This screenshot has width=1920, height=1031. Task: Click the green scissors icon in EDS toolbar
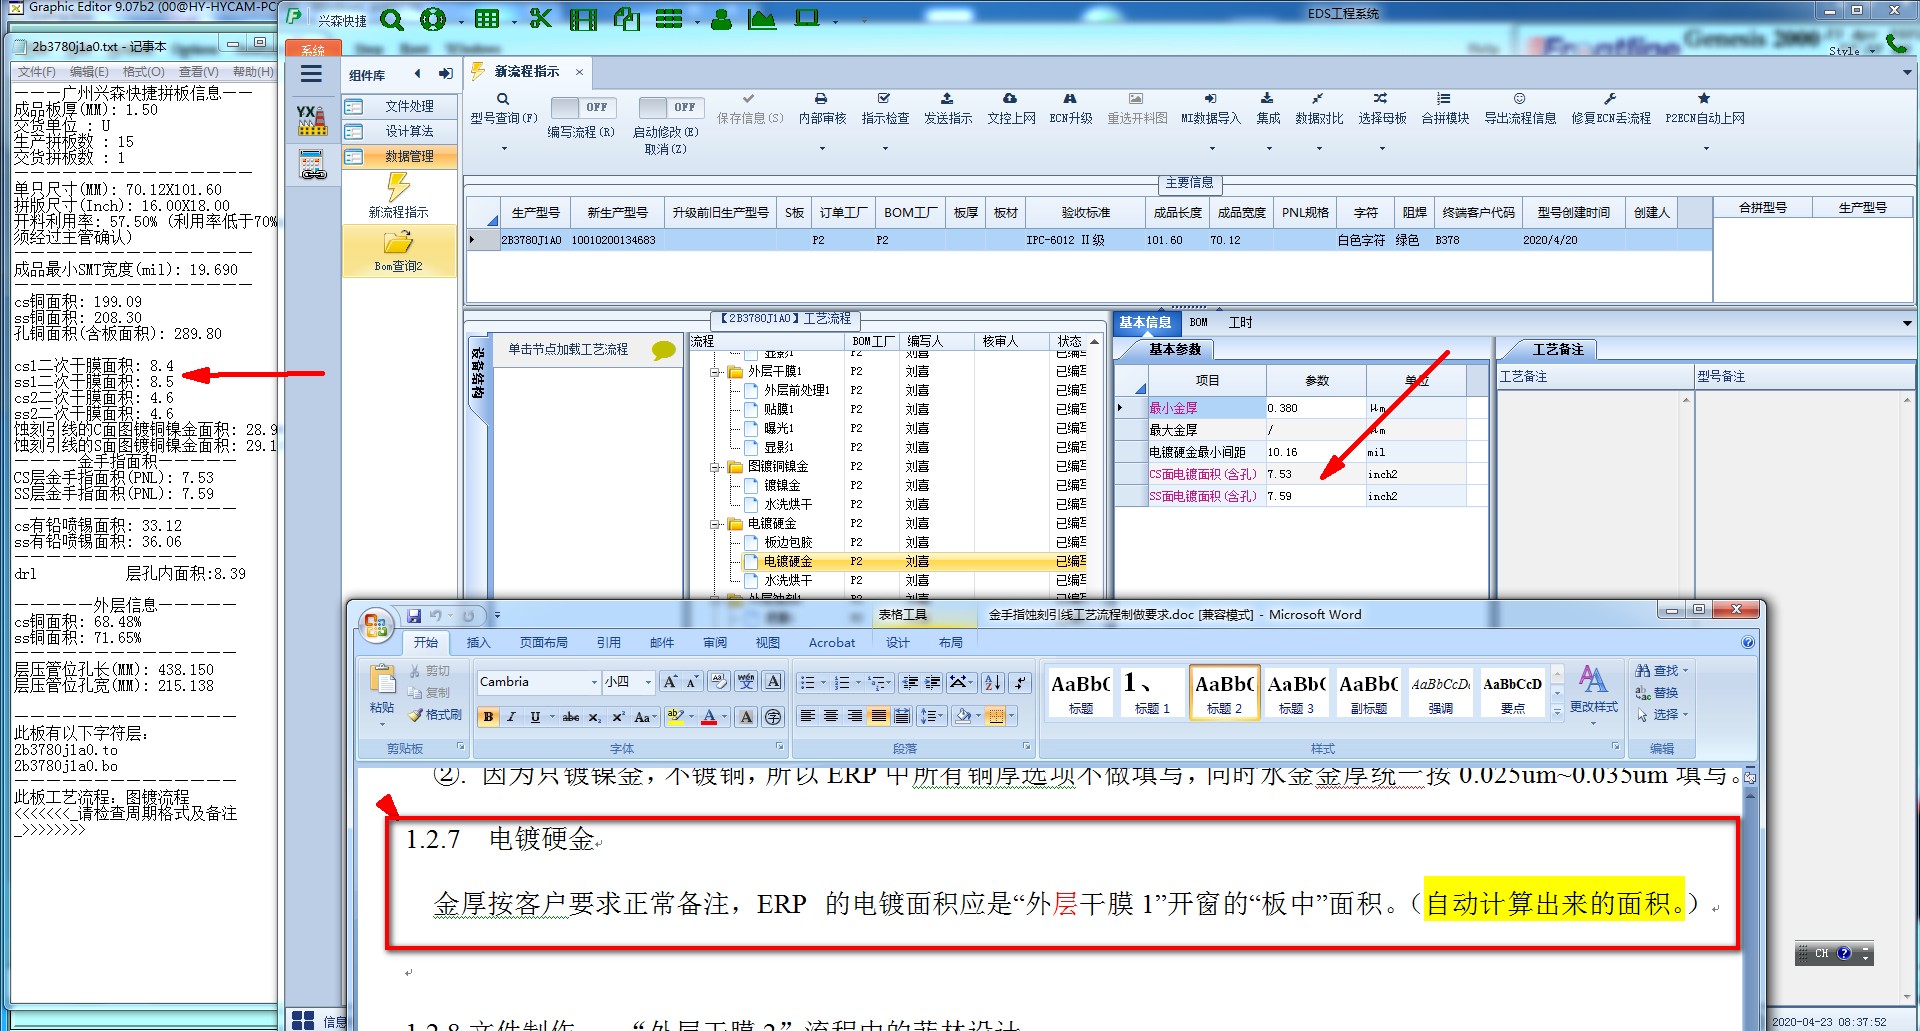click(540, 19)
